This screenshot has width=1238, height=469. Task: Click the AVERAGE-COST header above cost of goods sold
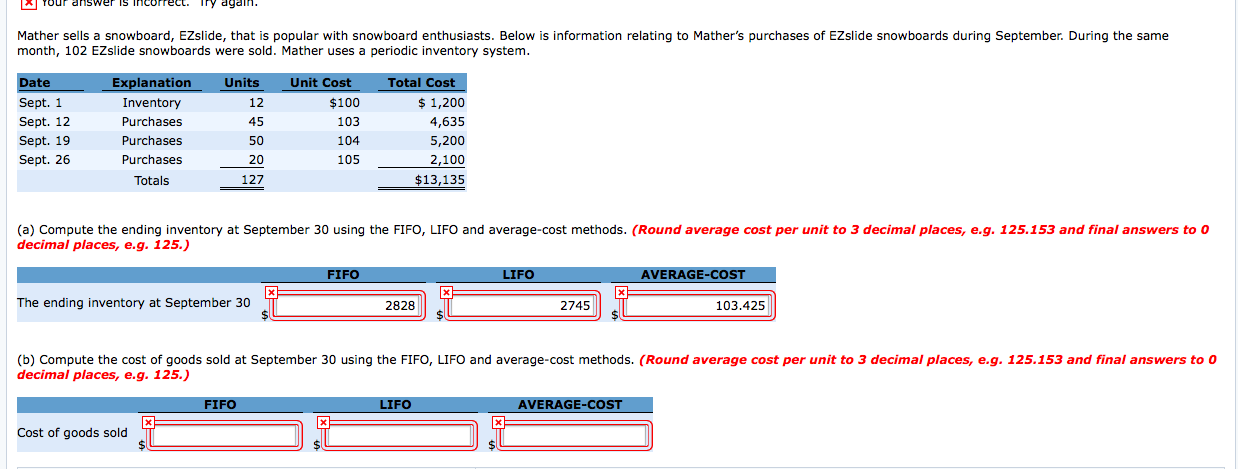click(570, 405)
